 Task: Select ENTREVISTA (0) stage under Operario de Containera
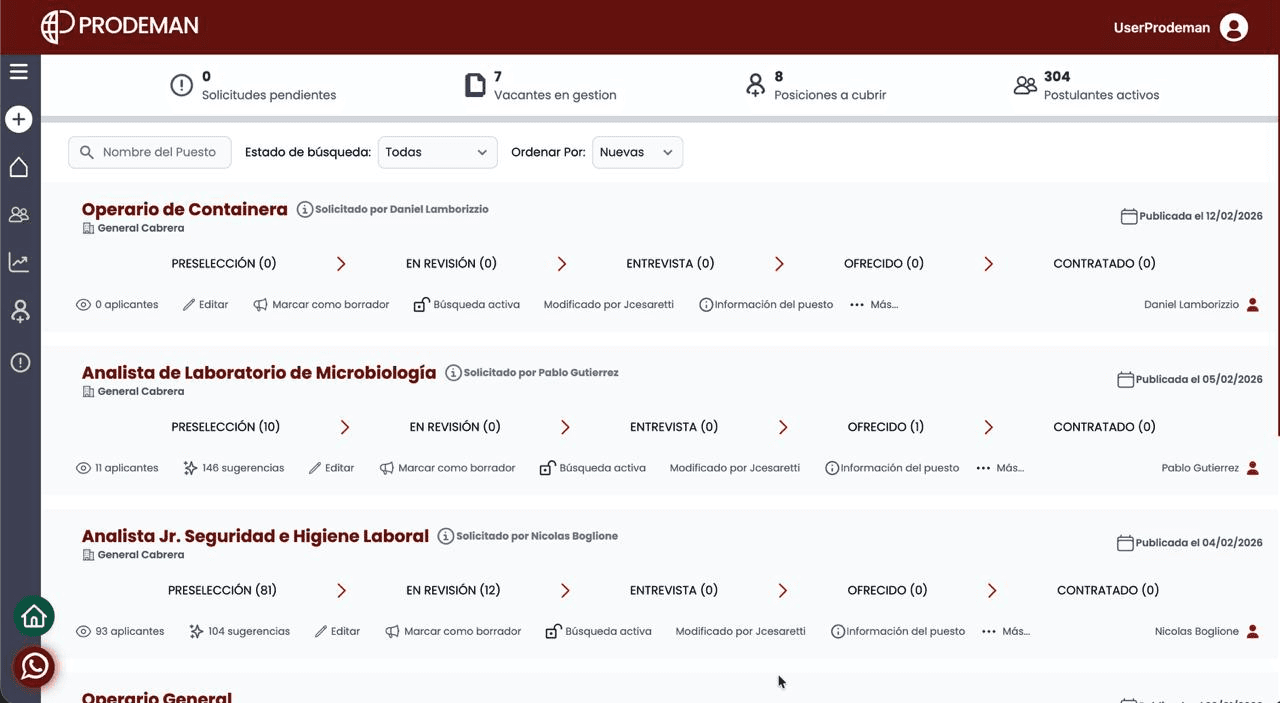[670, 264]
